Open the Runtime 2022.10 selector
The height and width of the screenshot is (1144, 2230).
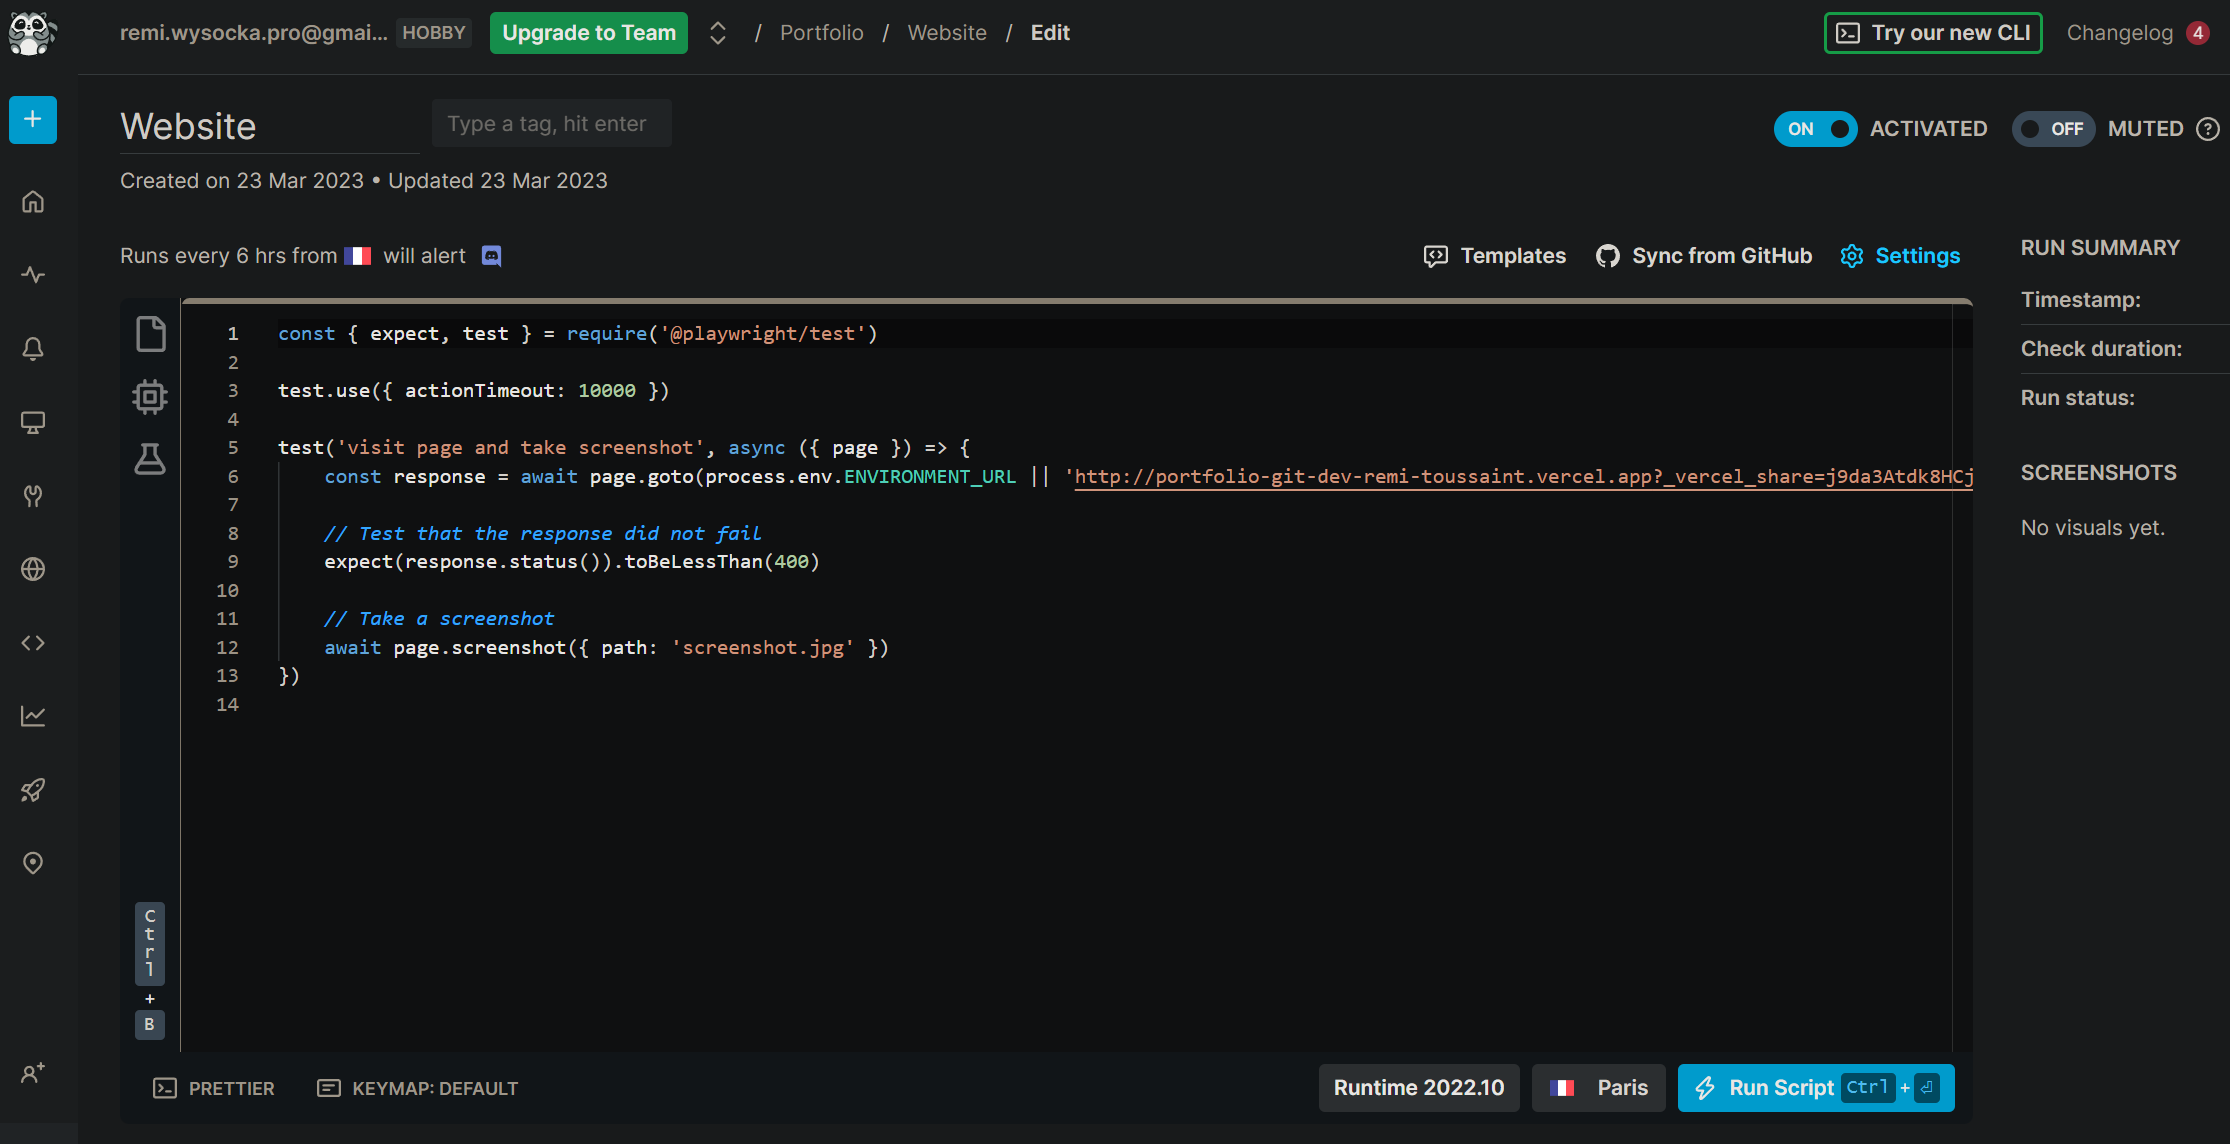pos(1418,1088)
